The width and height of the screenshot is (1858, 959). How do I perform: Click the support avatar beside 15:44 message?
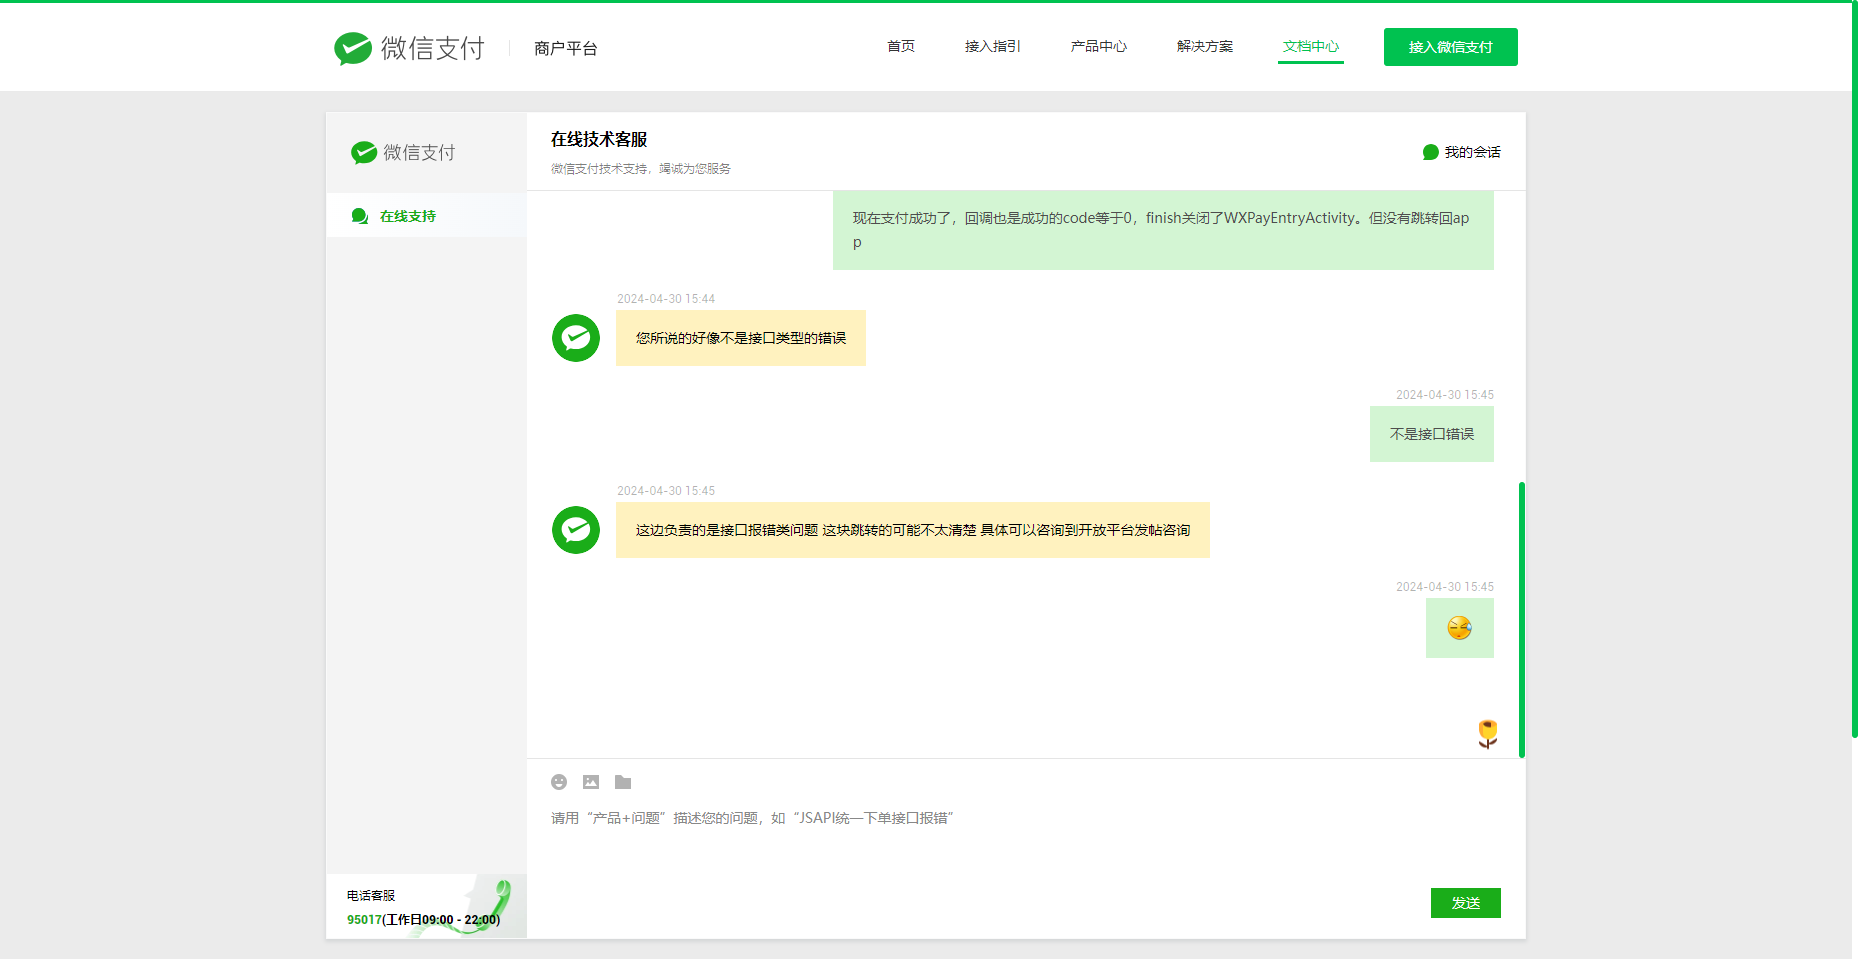[x=576, y=338]
